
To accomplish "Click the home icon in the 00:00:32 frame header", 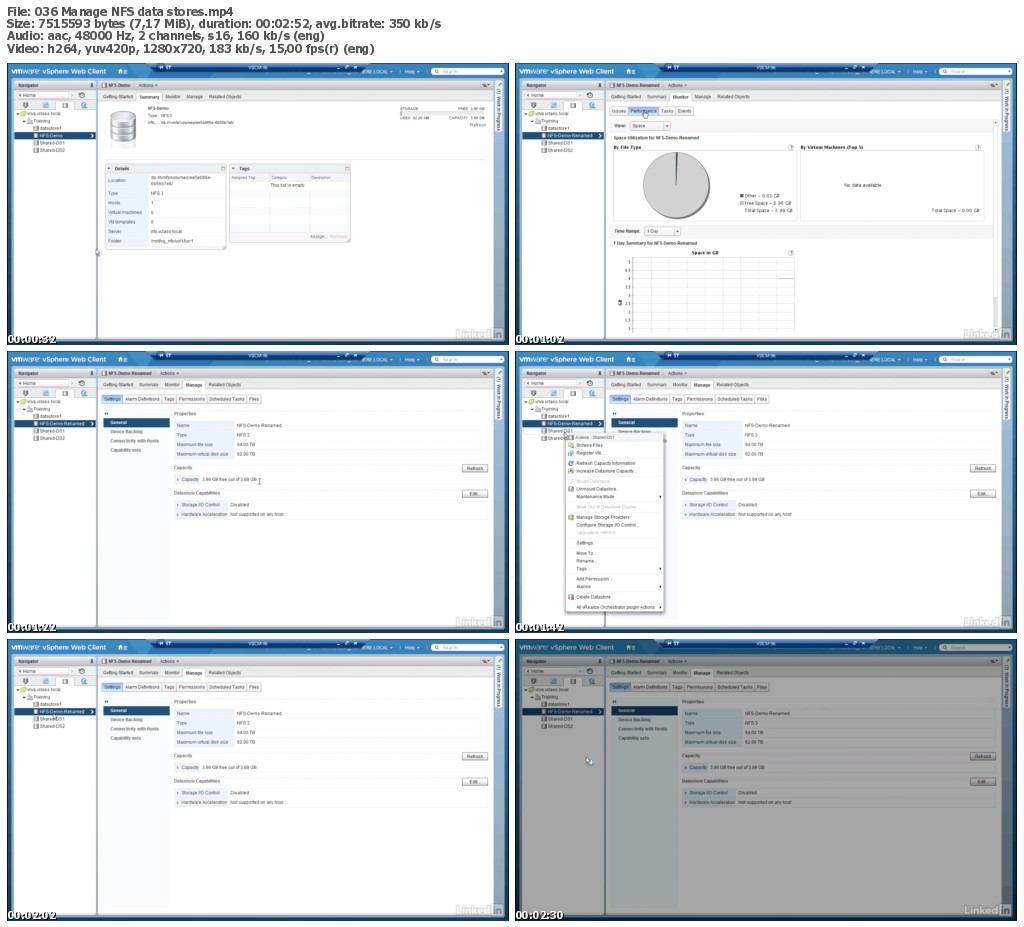I will [121, 71].
